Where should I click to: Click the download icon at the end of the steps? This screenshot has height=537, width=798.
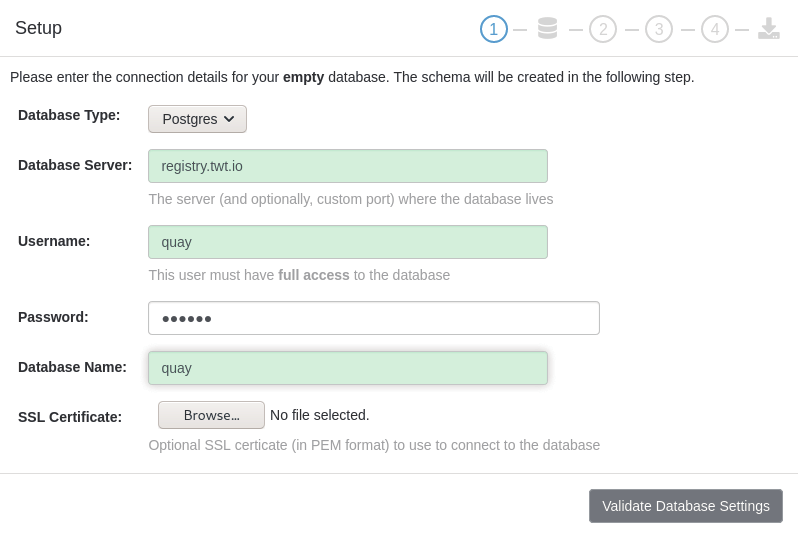click(x=768, y=28)
